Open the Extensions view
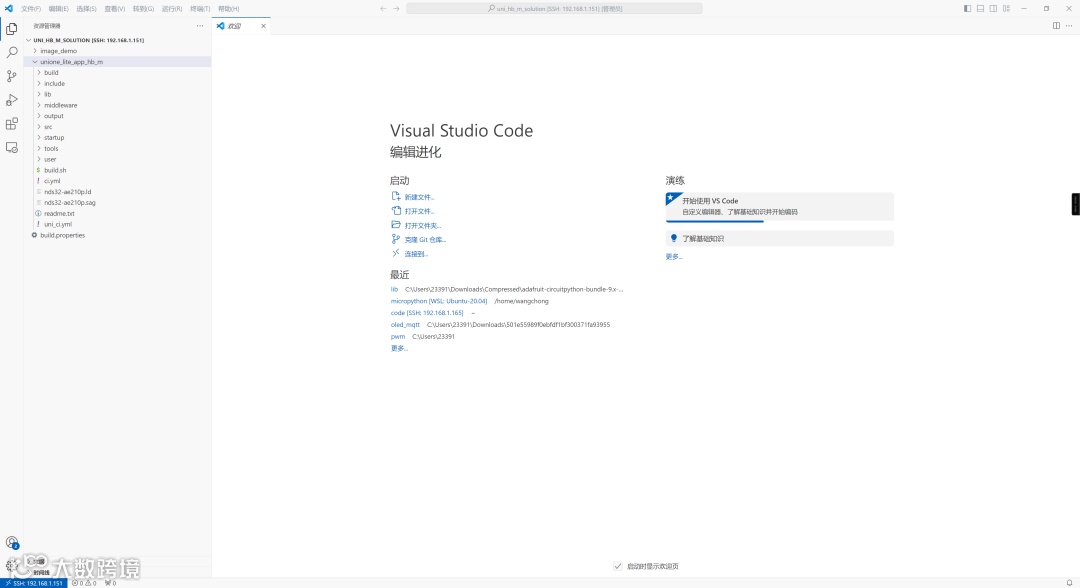Image resolution: width=1080 pixels, height=588 pixels. tap(12, 124)
